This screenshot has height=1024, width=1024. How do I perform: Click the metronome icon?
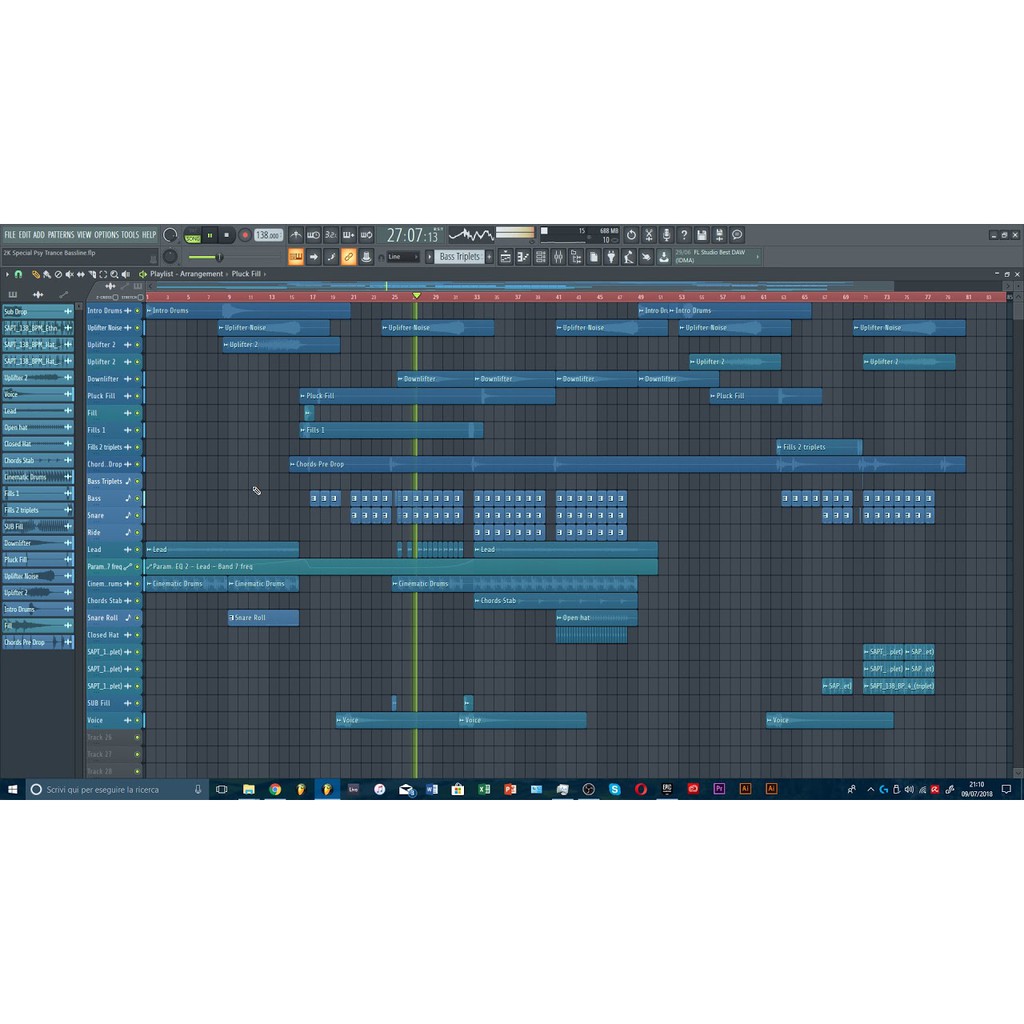(296, 235)
